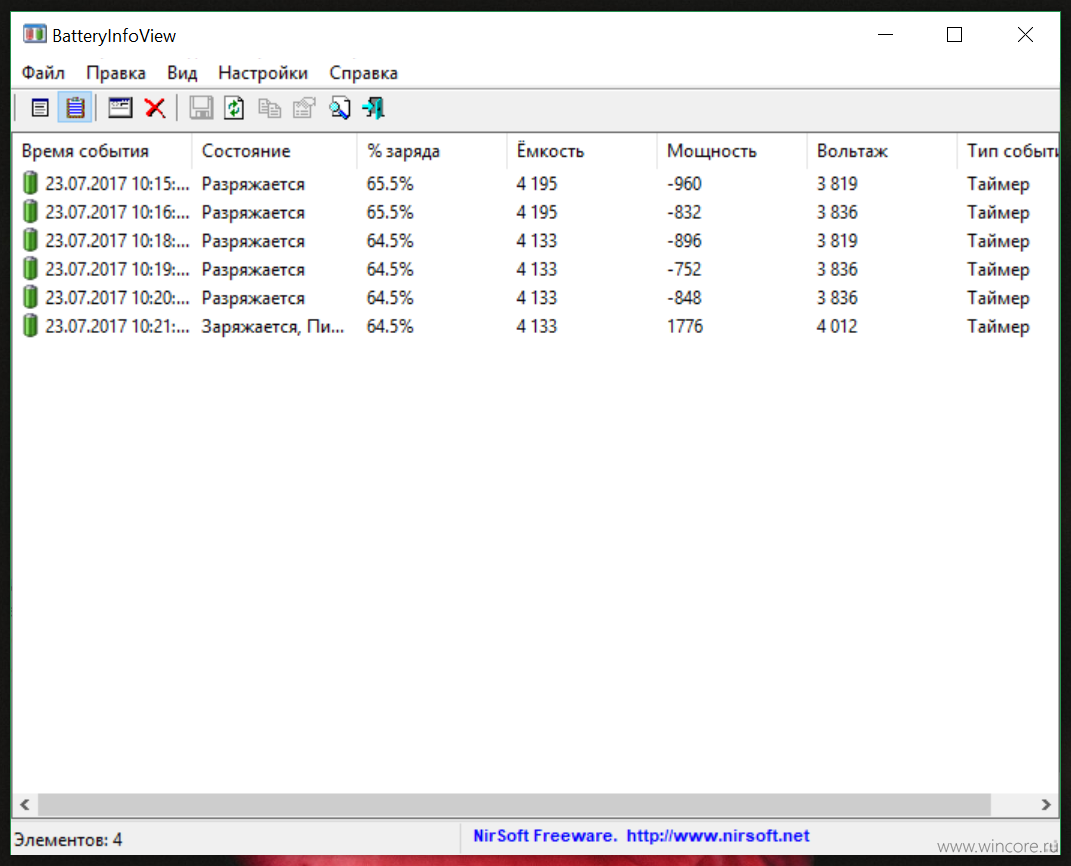Click battery icon of 10:19 log row
This screenshot has height=866, width=1071.
[x=30, y=269]
